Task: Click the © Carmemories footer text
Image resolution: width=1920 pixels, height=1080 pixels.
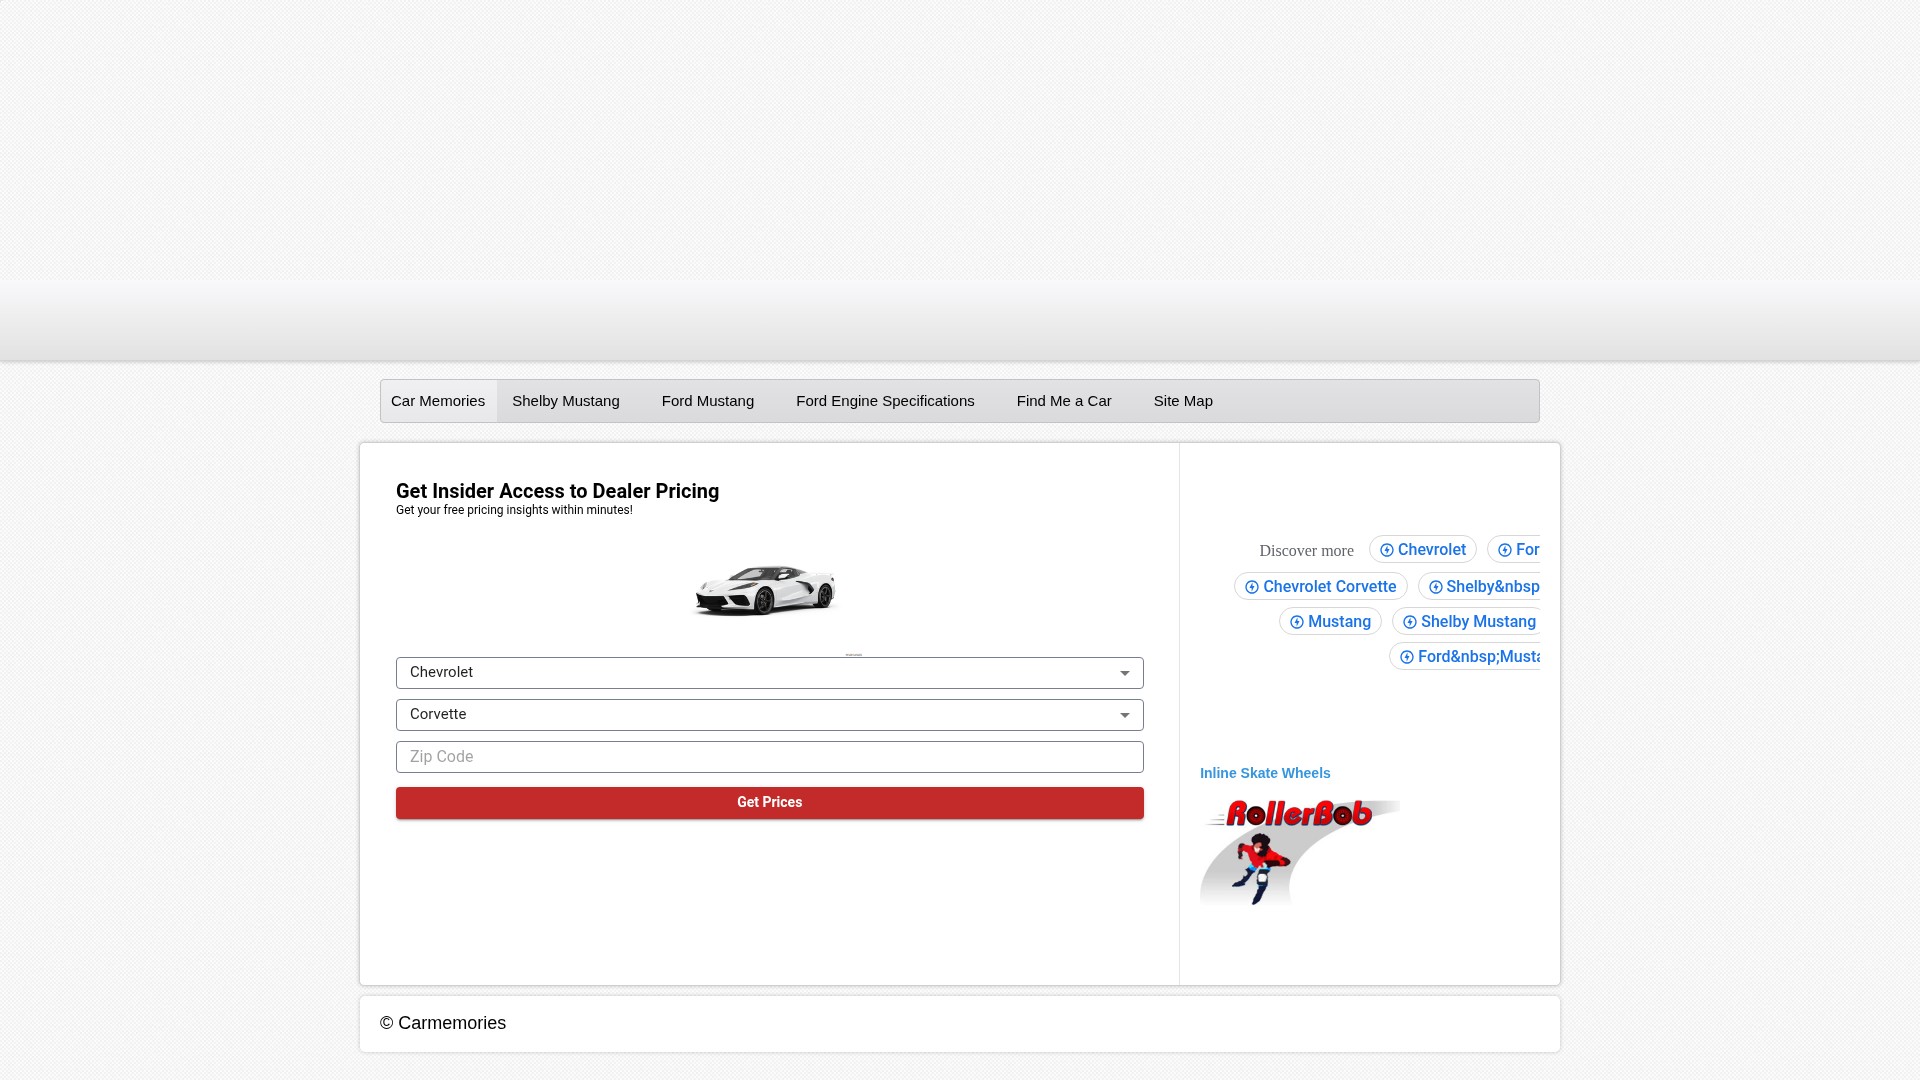Action: (443, 1023)
